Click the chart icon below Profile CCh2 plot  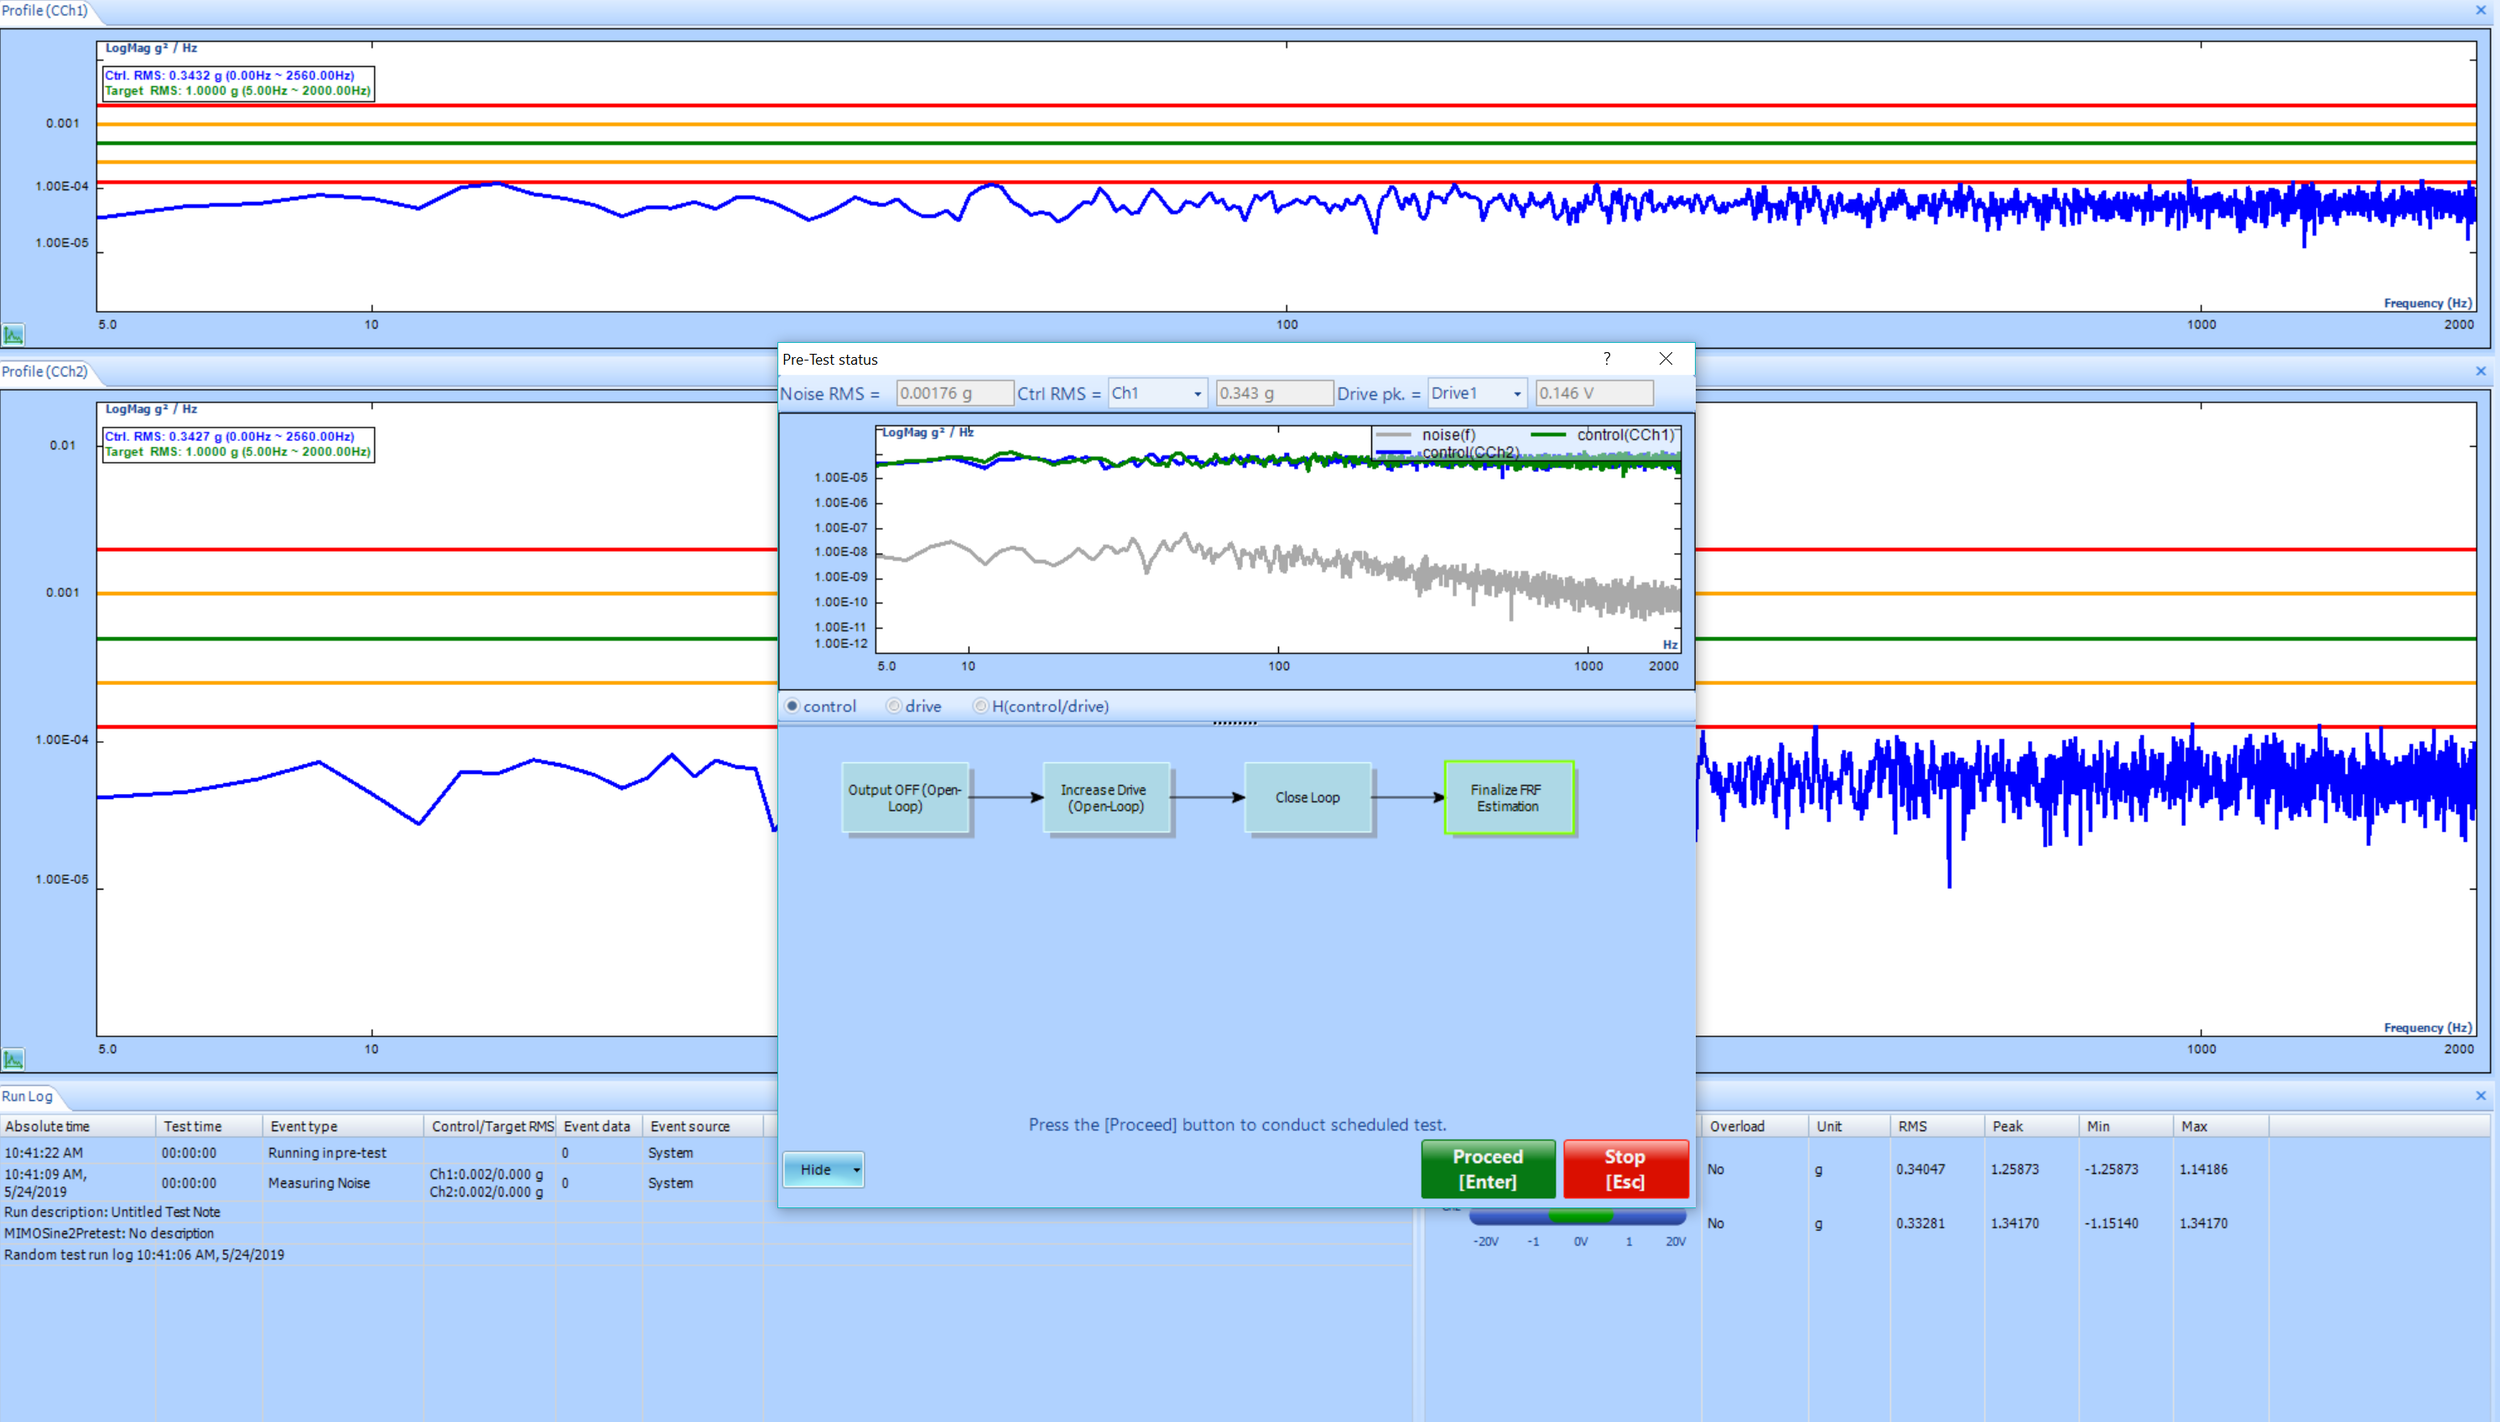(x=13, y=1059)
